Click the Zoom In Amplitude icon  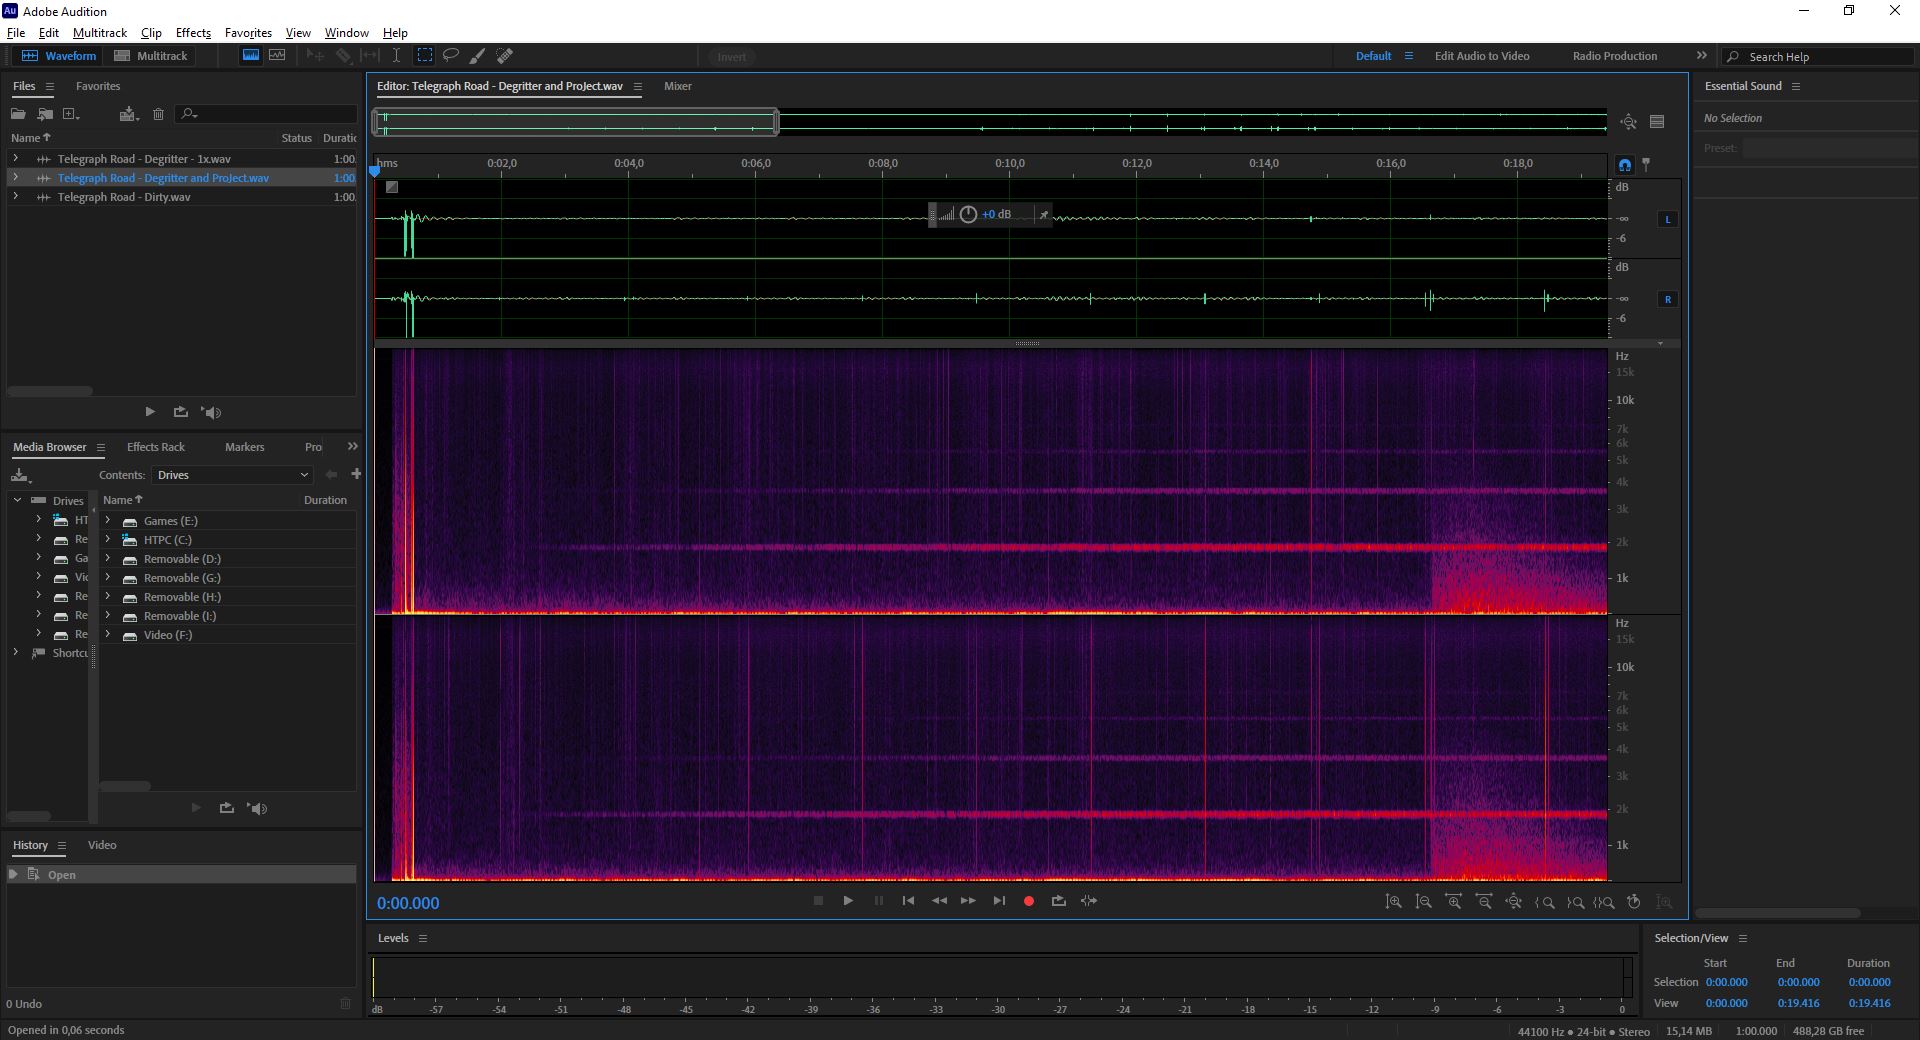tap(1393, 902)
